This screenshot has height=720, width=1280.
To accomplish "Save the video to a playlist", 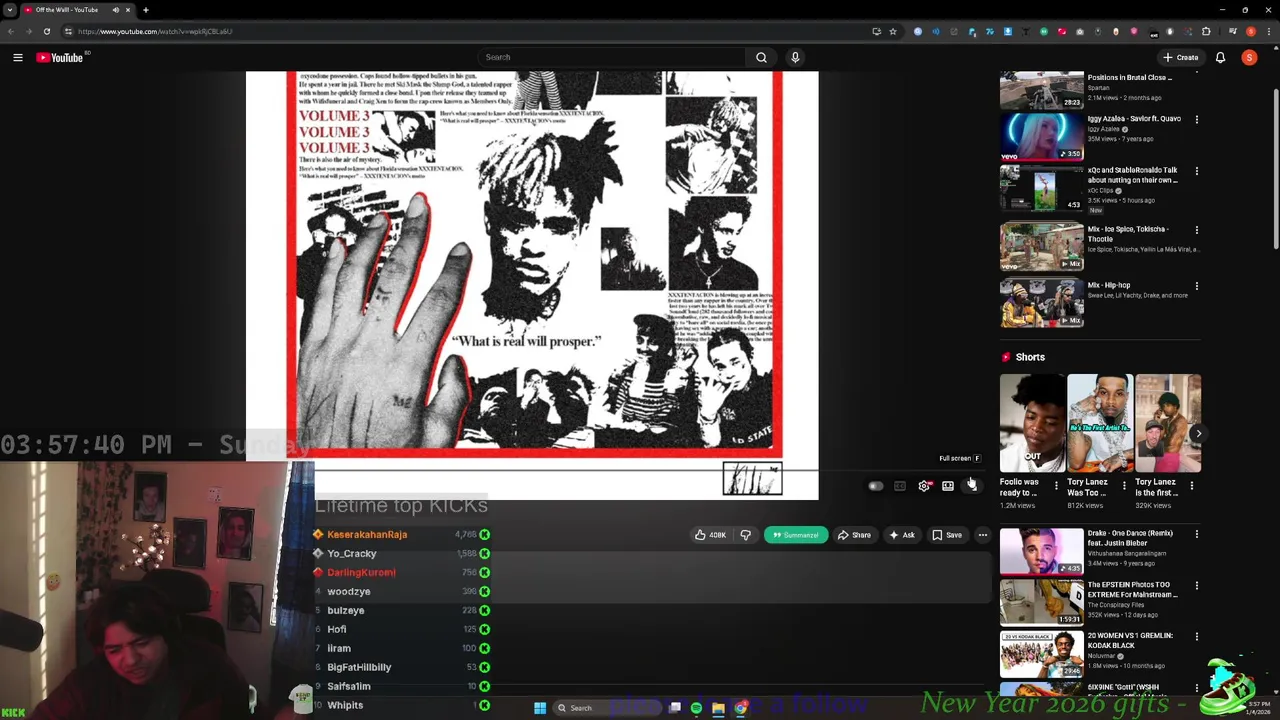I will [947, 535].
